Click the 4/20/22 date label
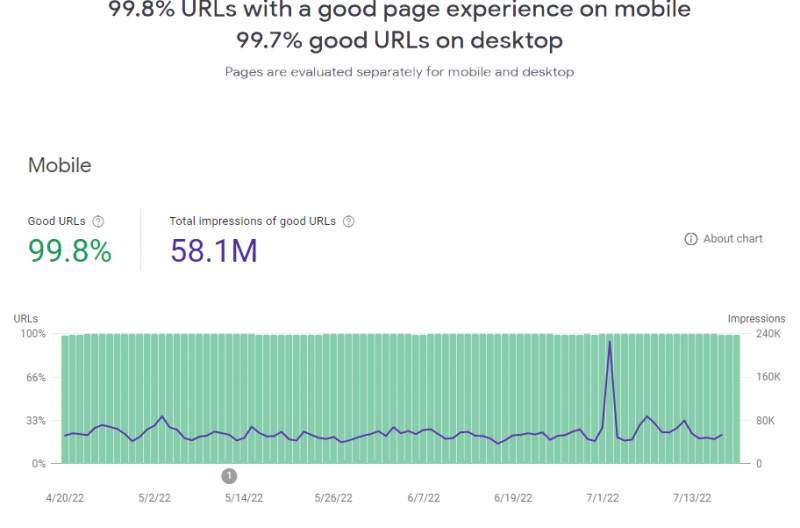This screenshot has width=800, height=528. (66, 497)
